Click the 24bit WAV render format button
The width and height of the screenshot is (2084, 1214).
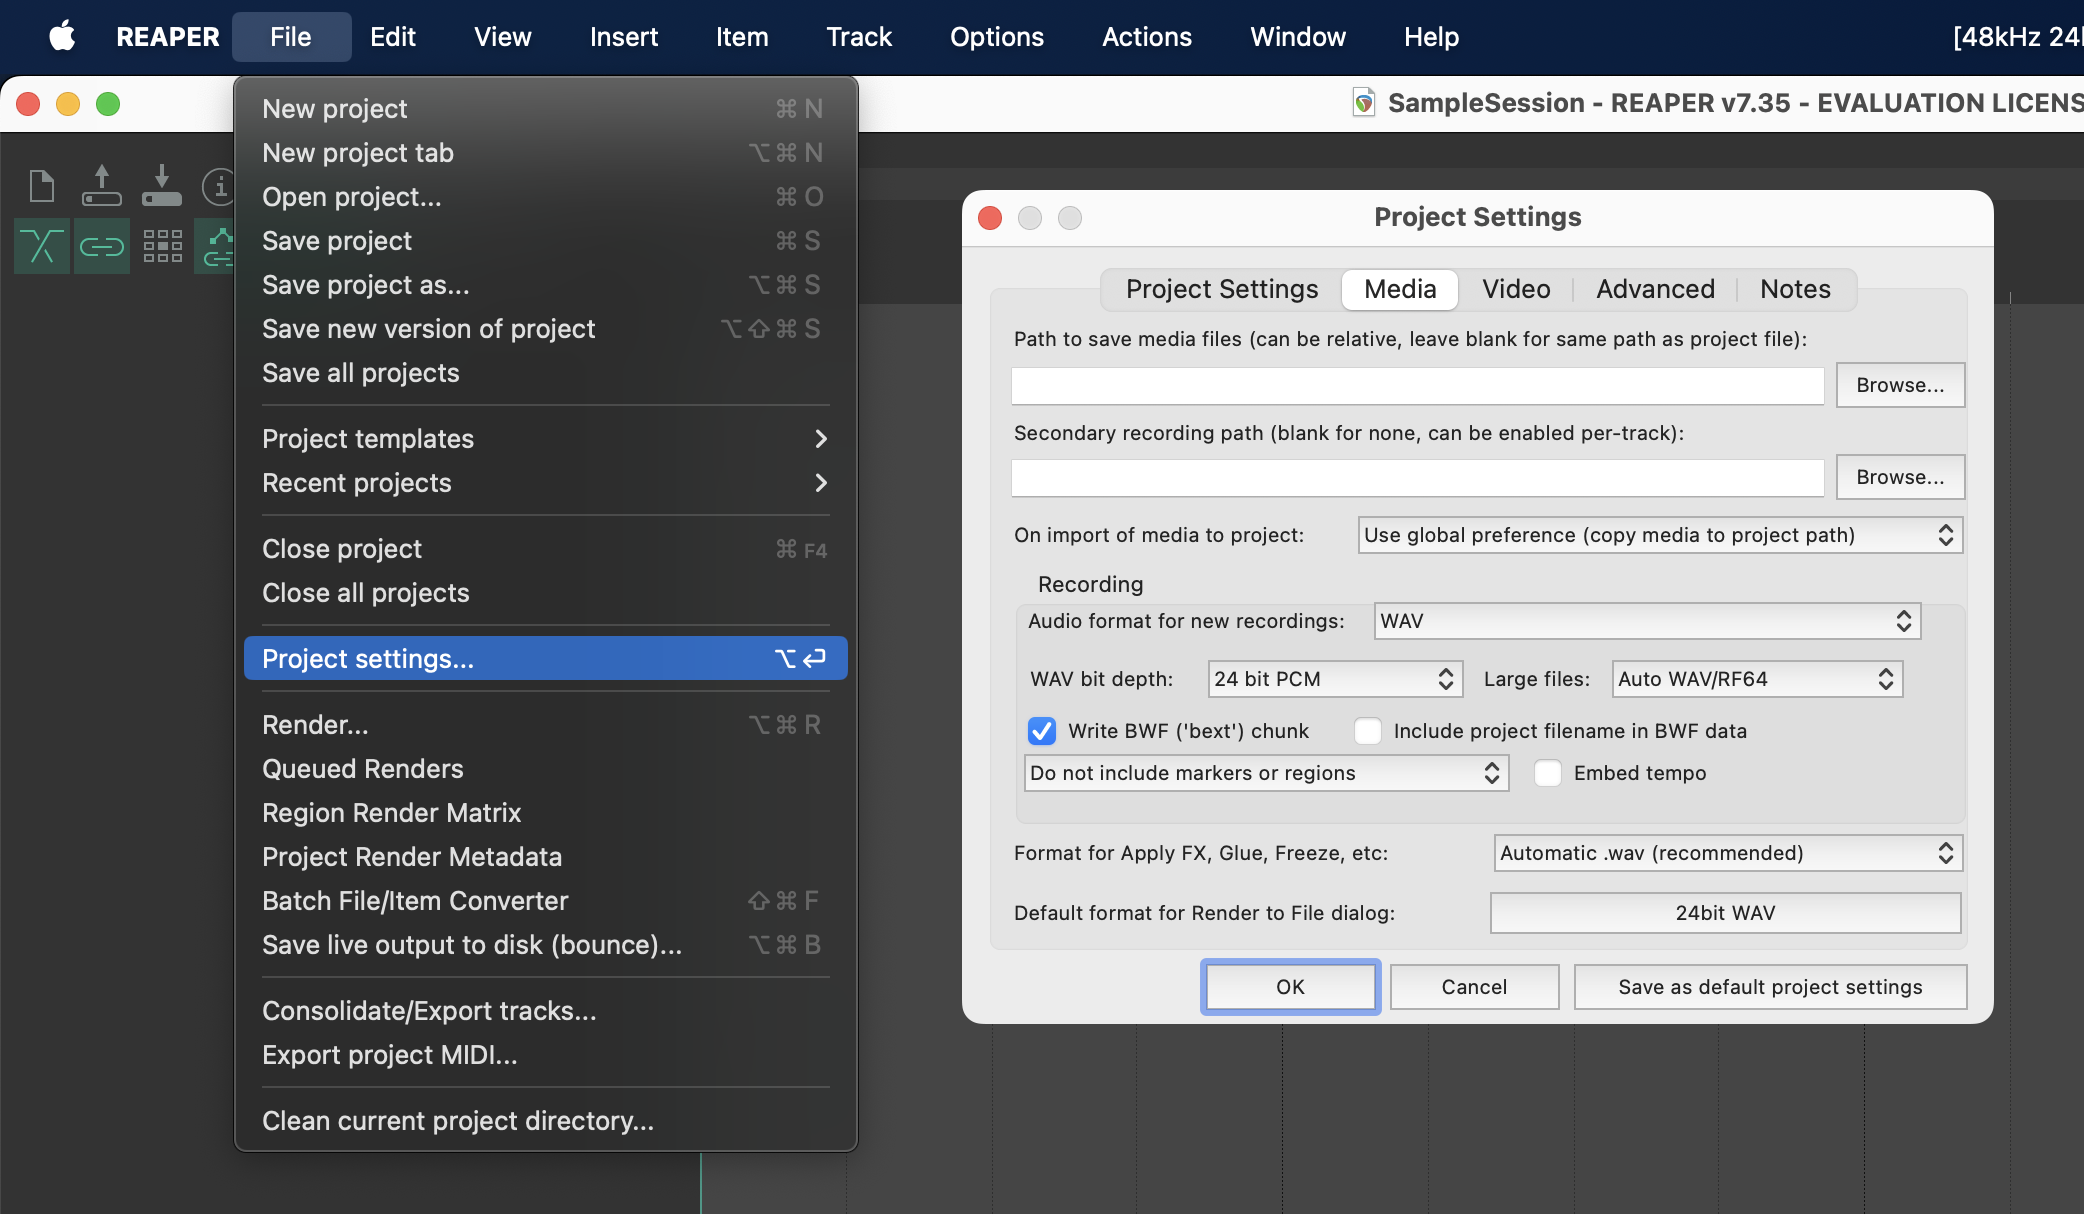(x=1725, y=913)
